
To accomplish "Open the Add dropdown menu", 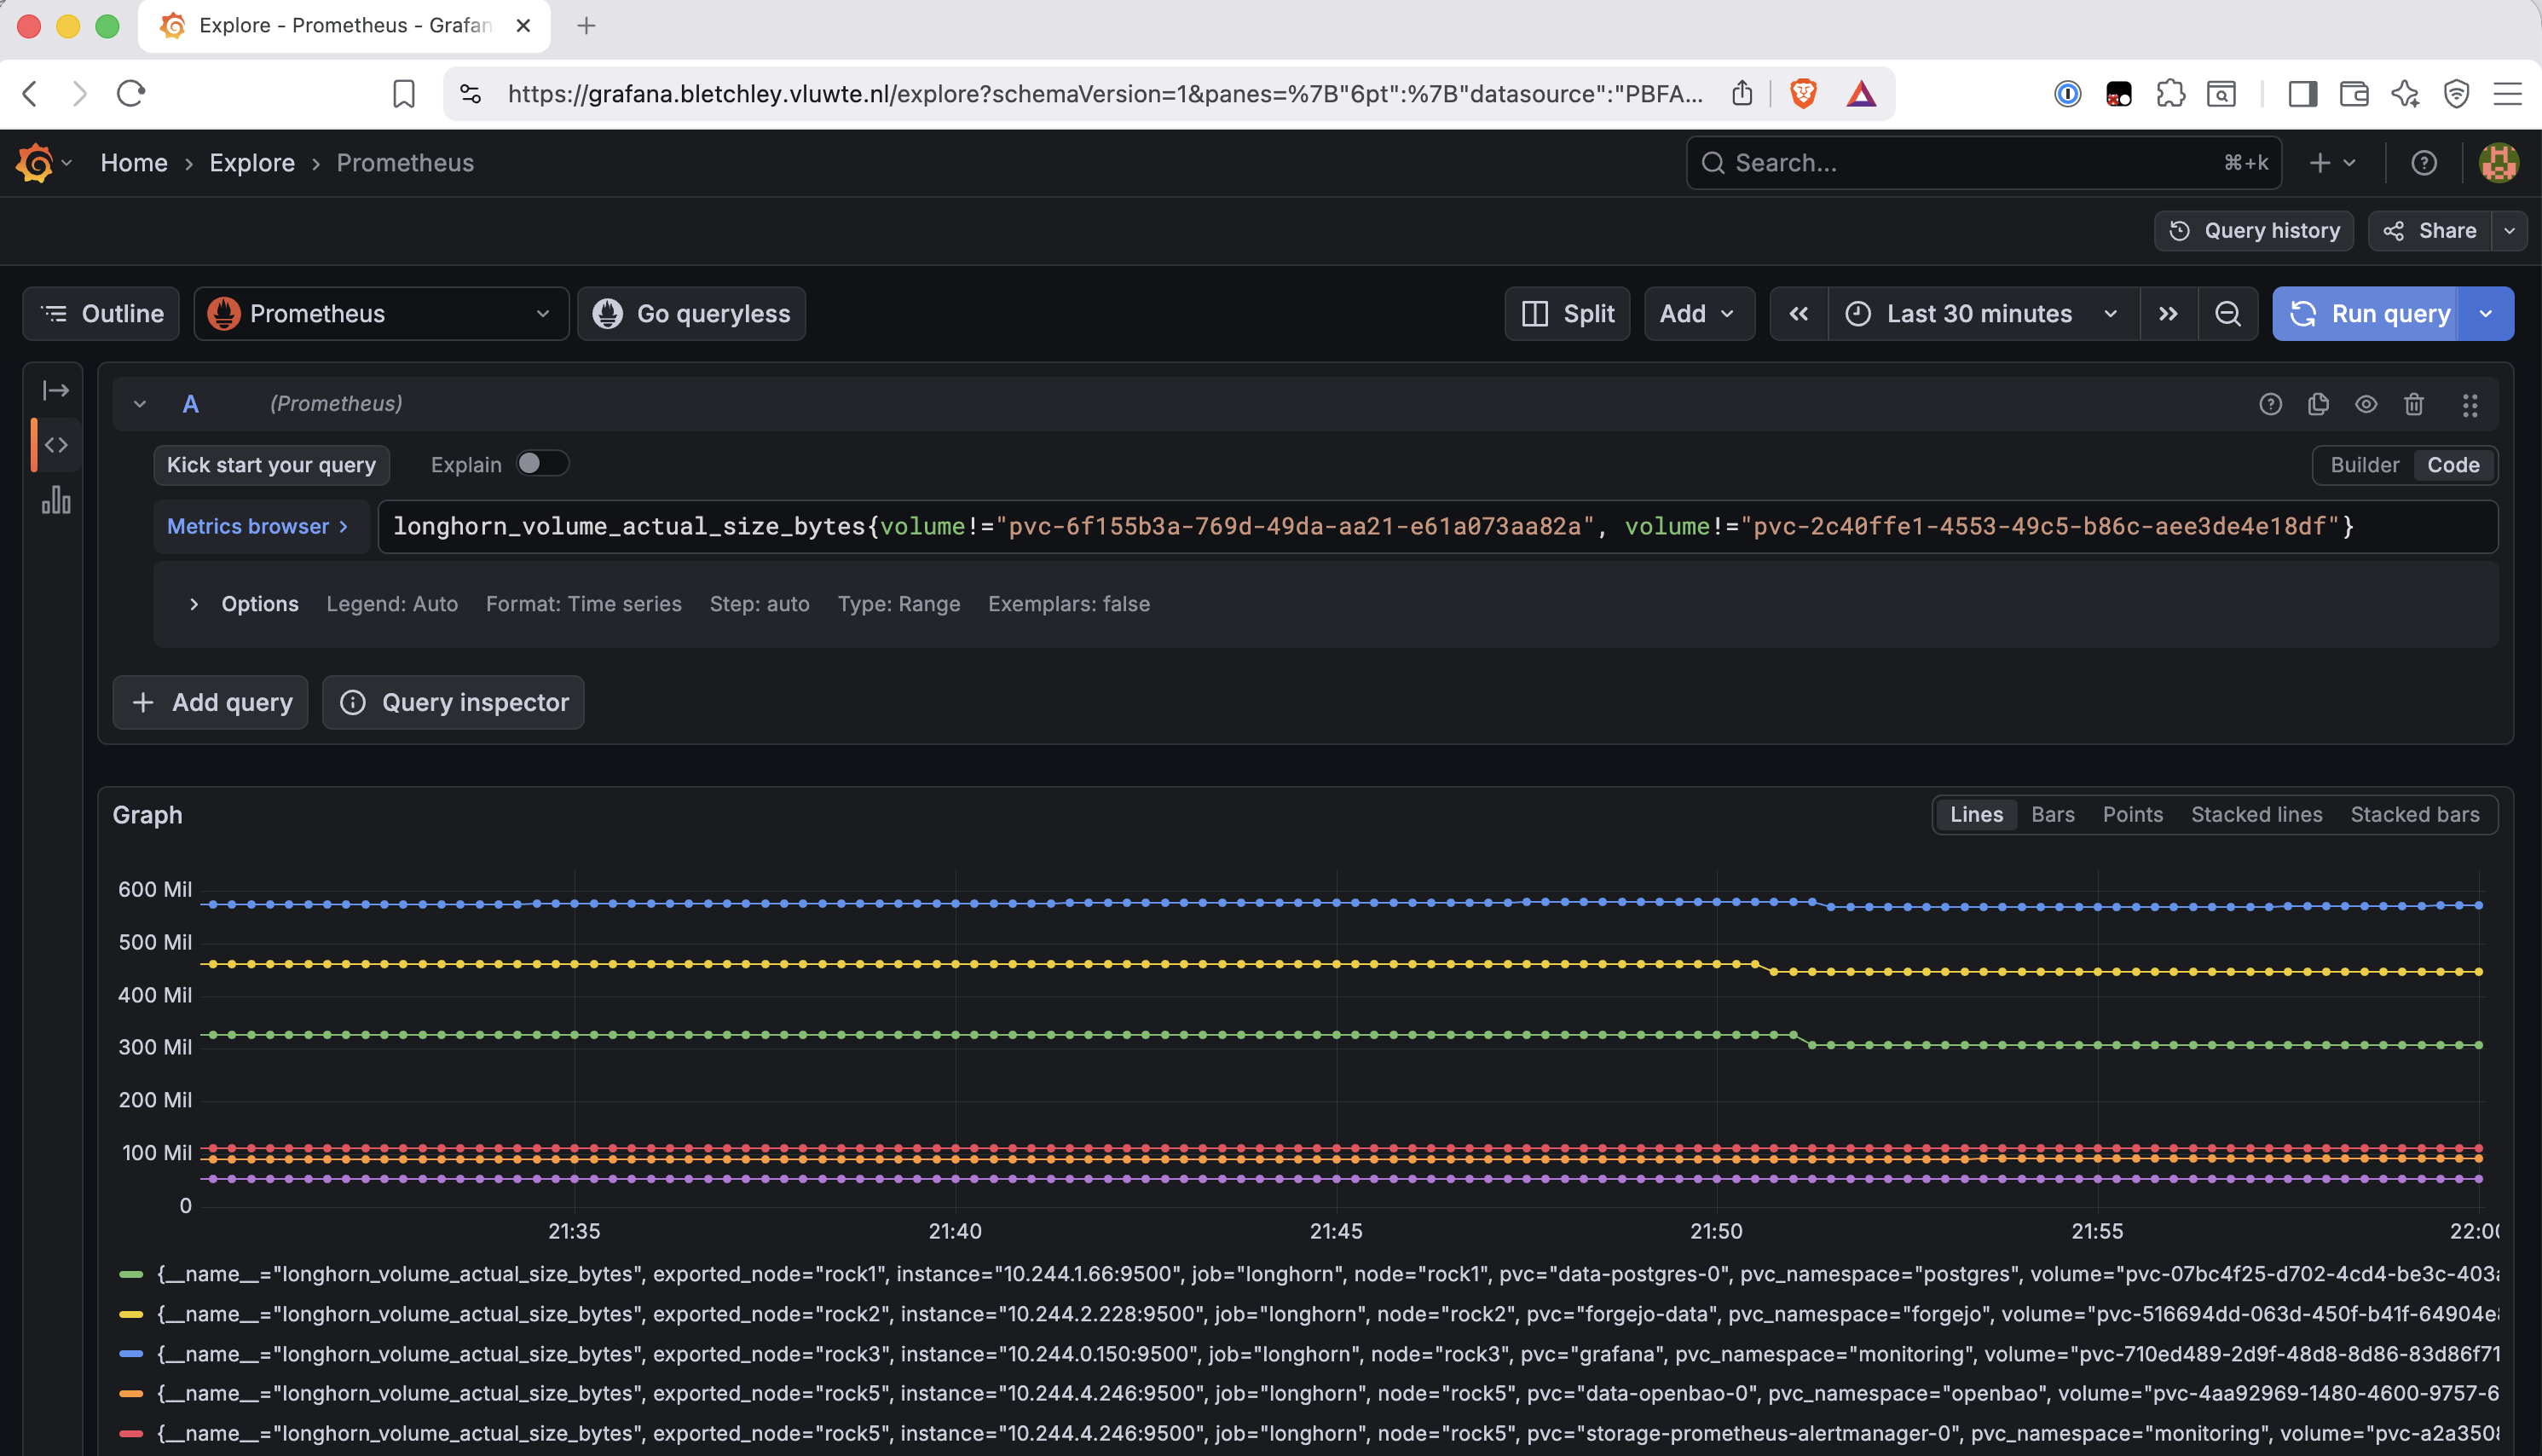I will pyautogui.click(x=1699, y=314).
